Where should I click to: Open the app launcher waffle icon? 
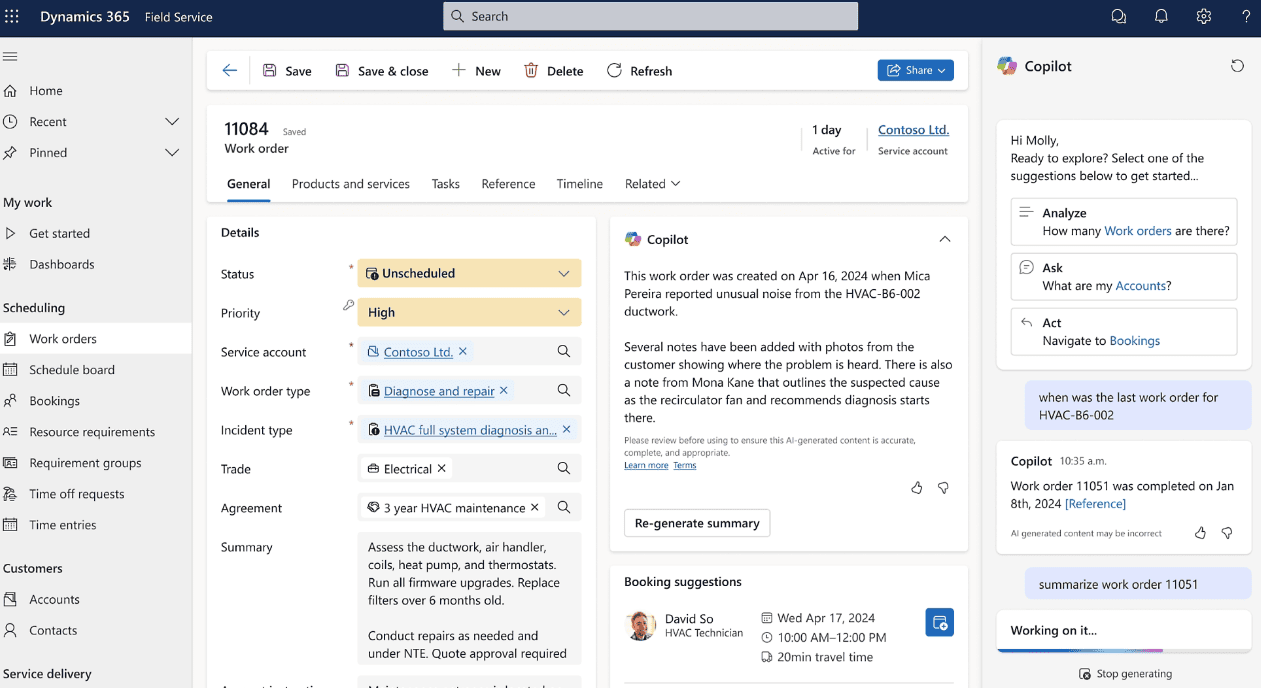coord(12,17)
